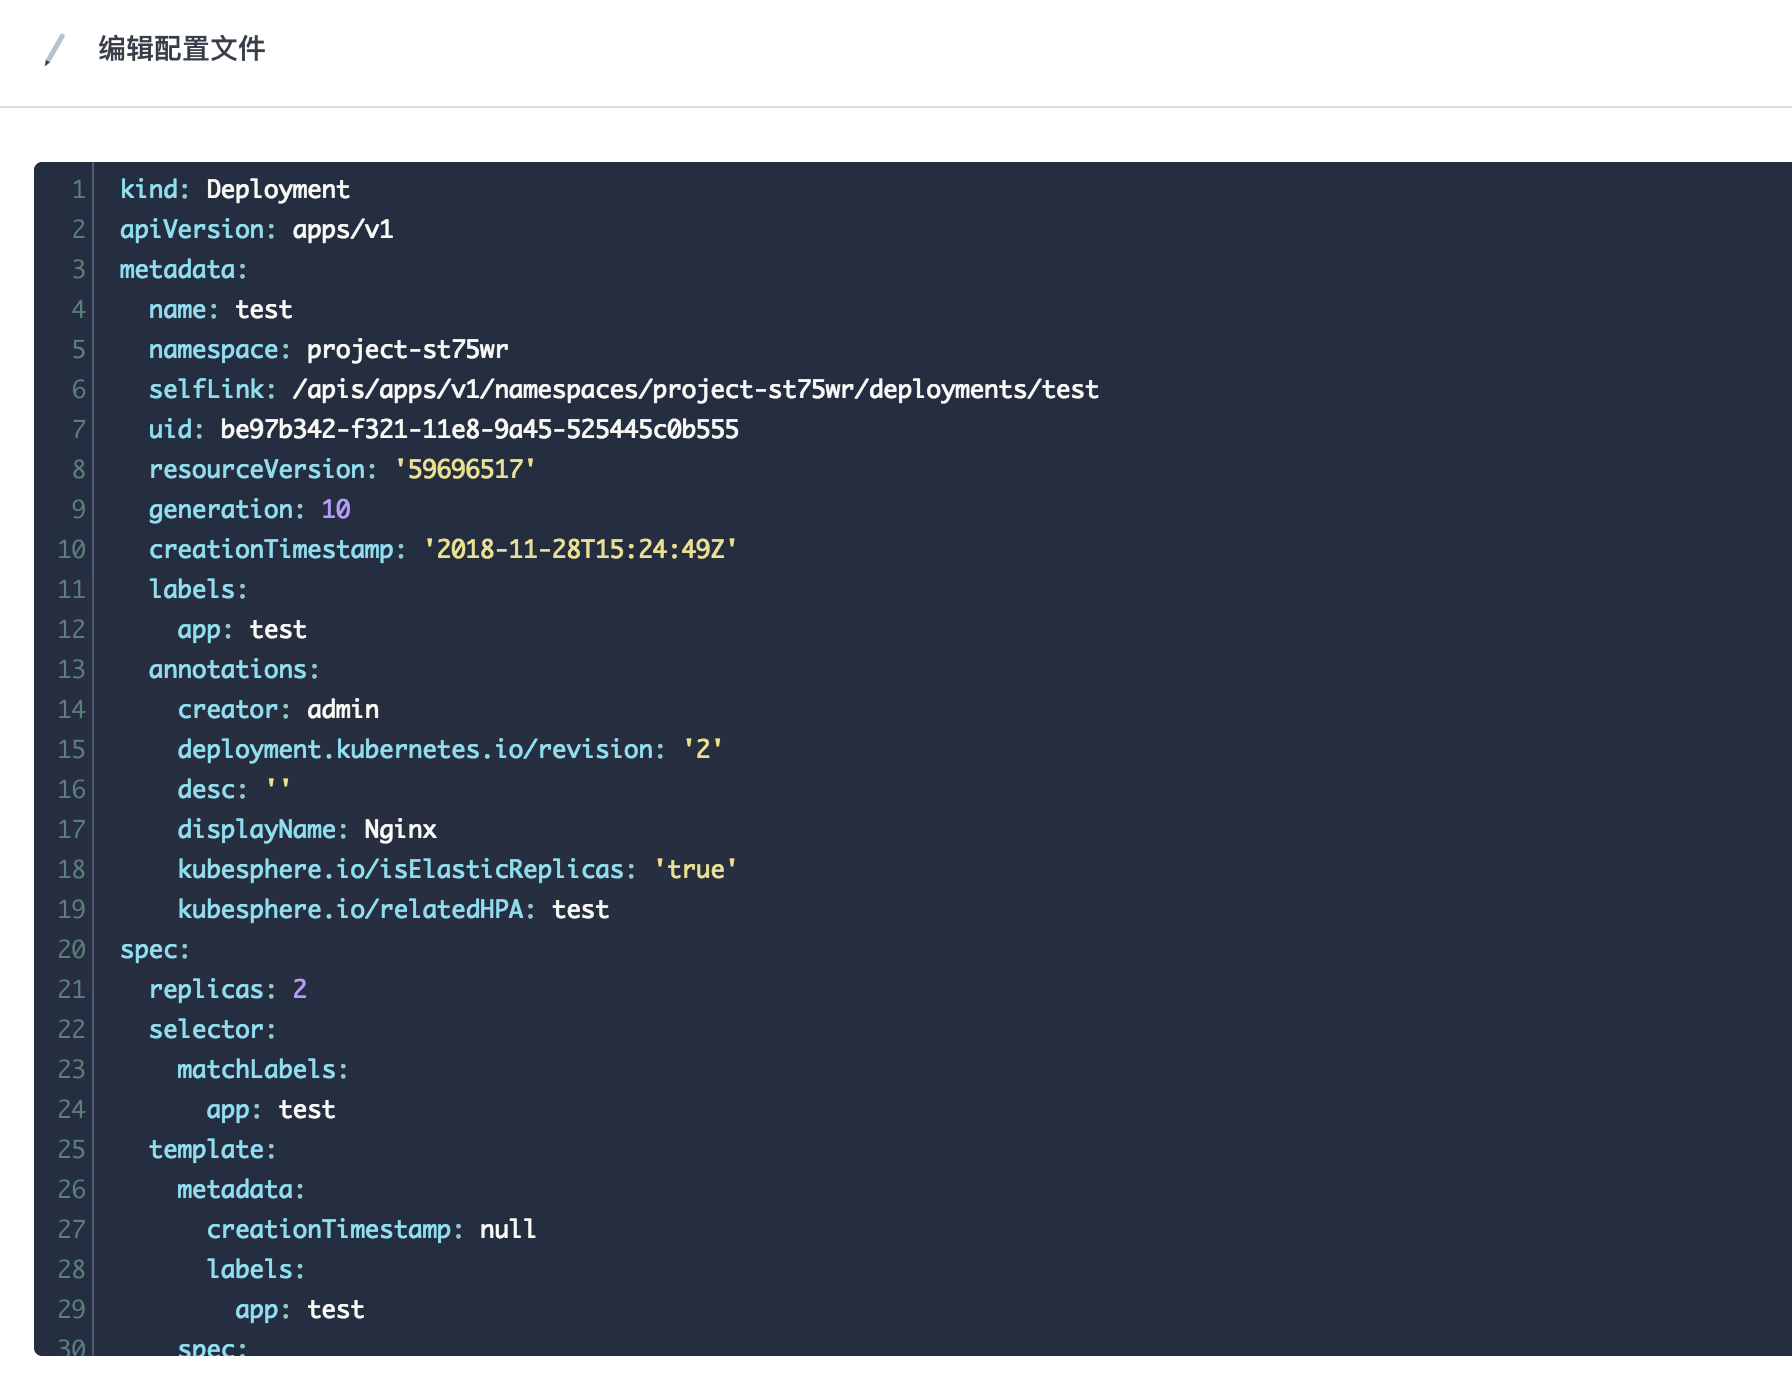Click the selfLink path value

click(696, 389)
